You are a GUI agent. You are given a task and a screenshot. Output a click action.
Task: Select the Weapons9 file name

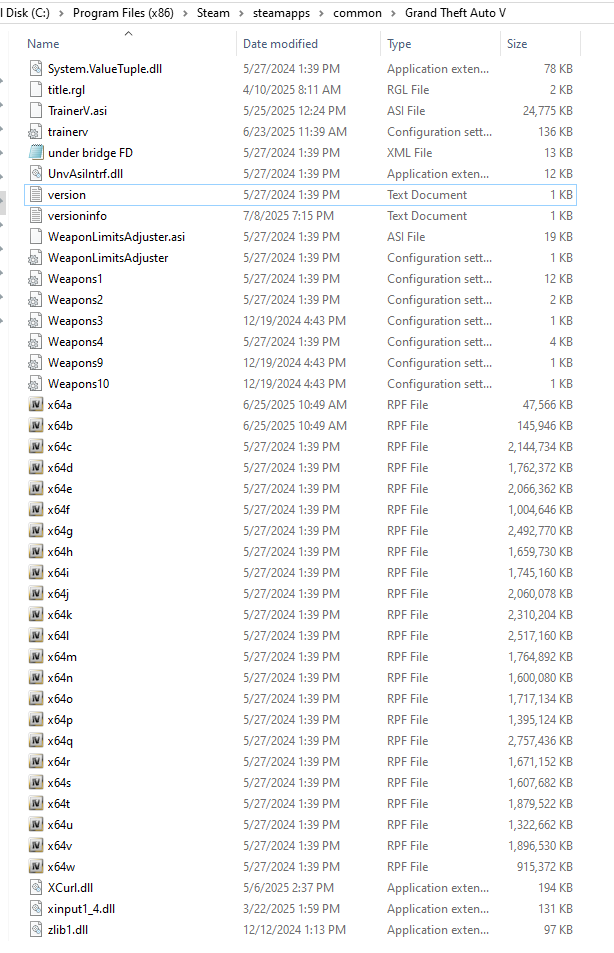coord(75,363)
